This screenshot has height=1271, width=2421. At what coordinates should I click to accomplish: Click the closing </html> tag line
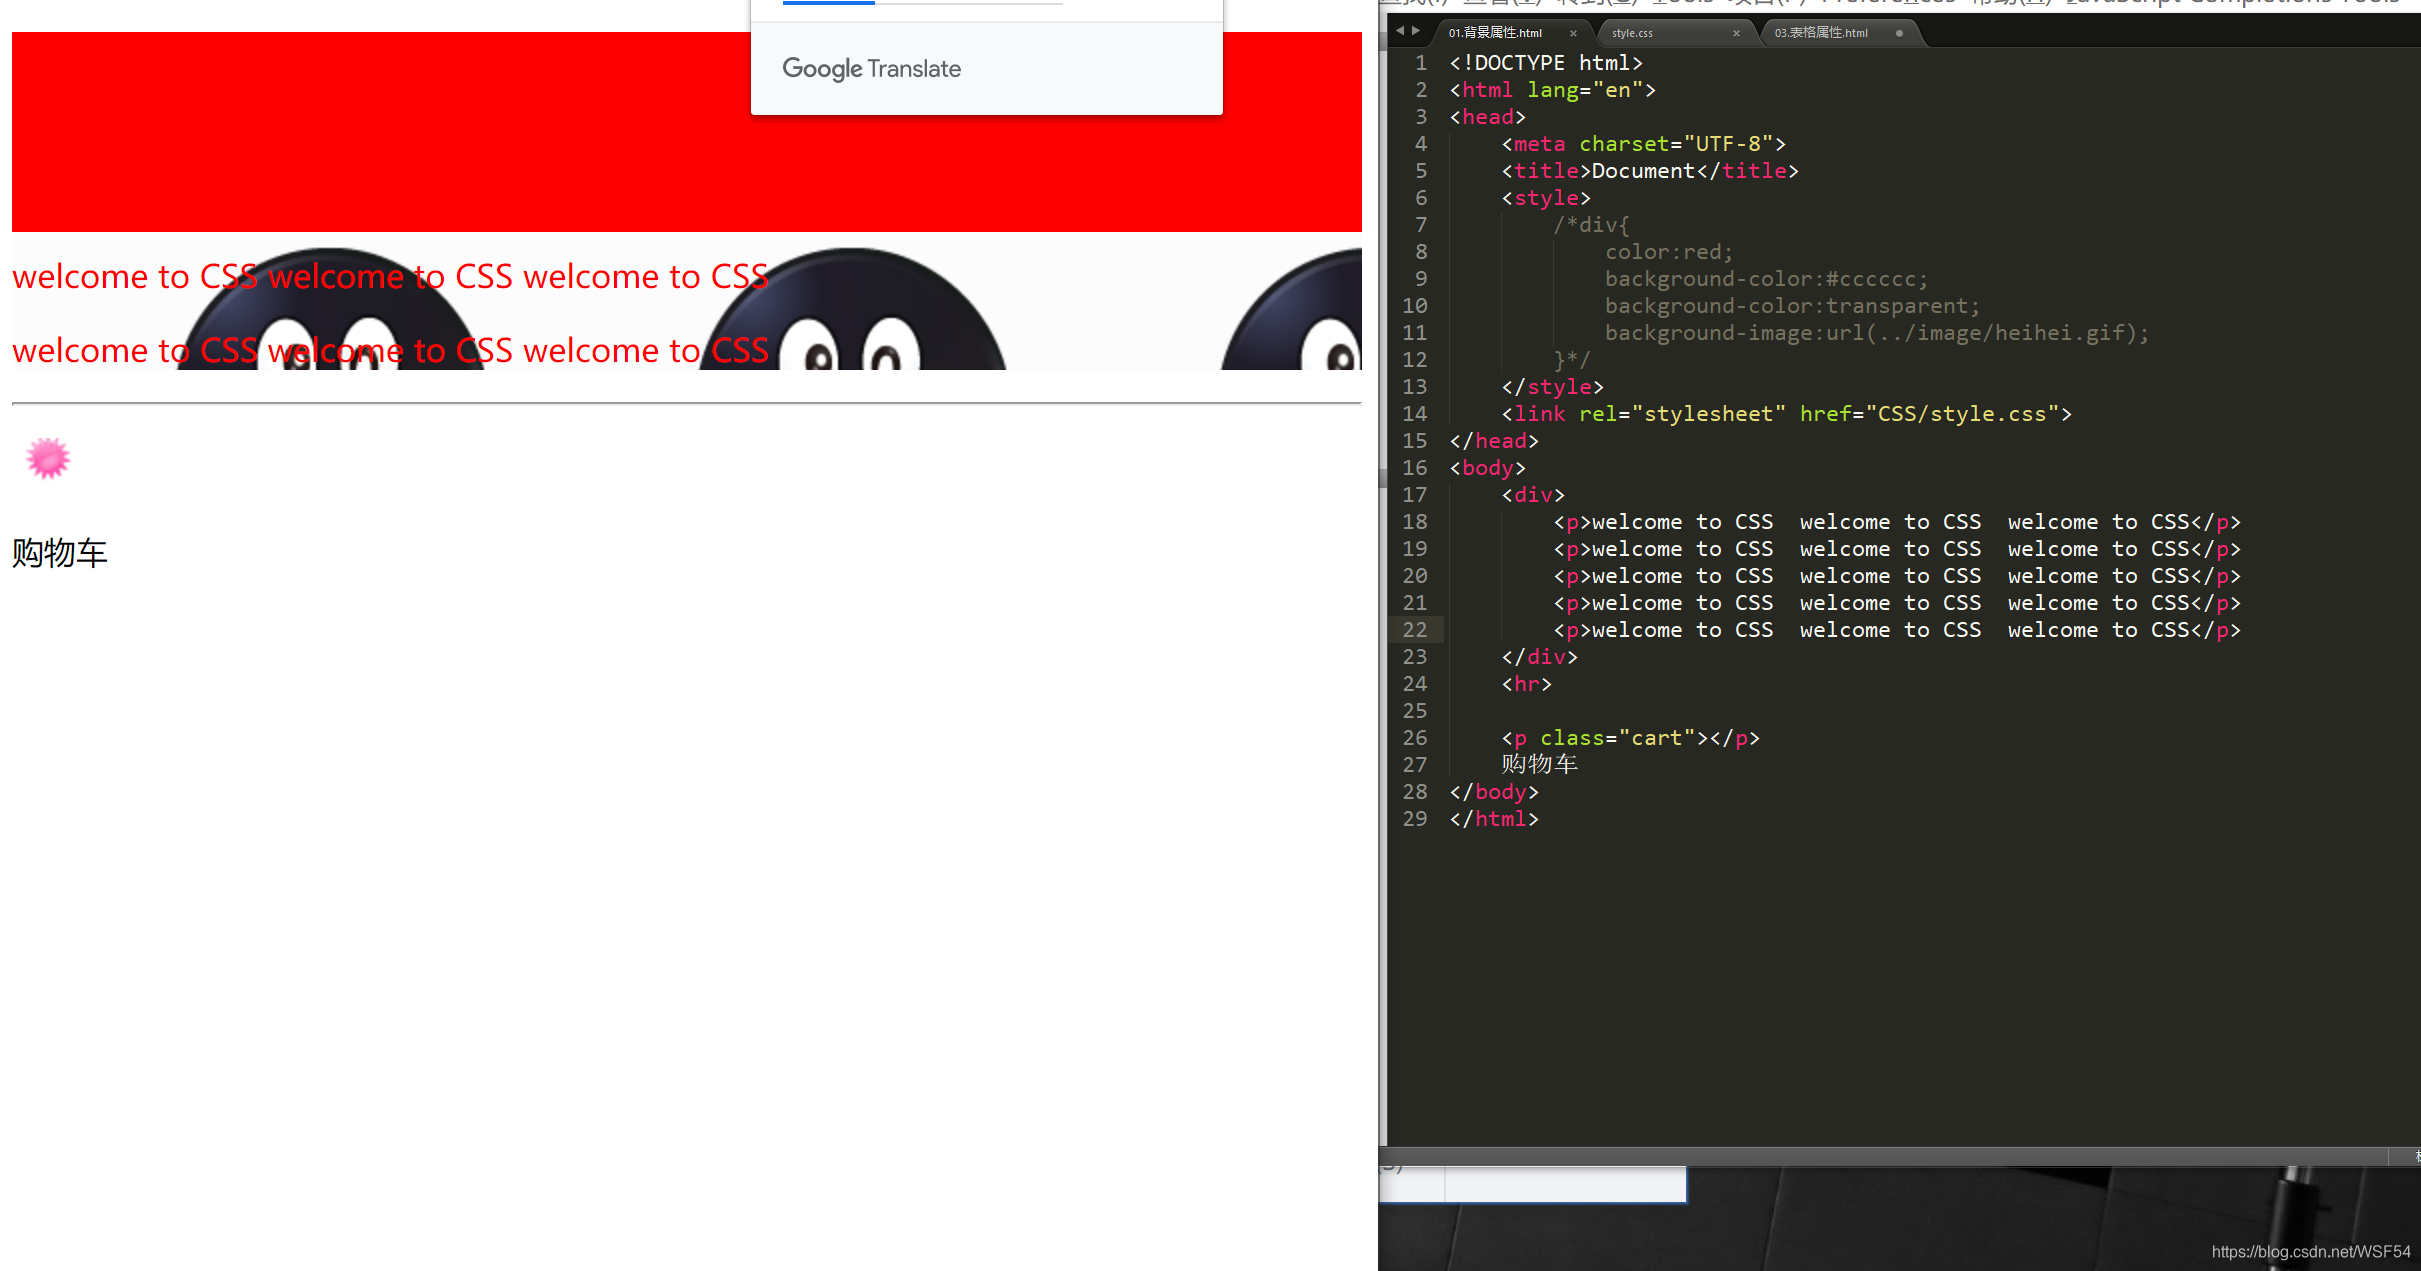coord(1494,819)
